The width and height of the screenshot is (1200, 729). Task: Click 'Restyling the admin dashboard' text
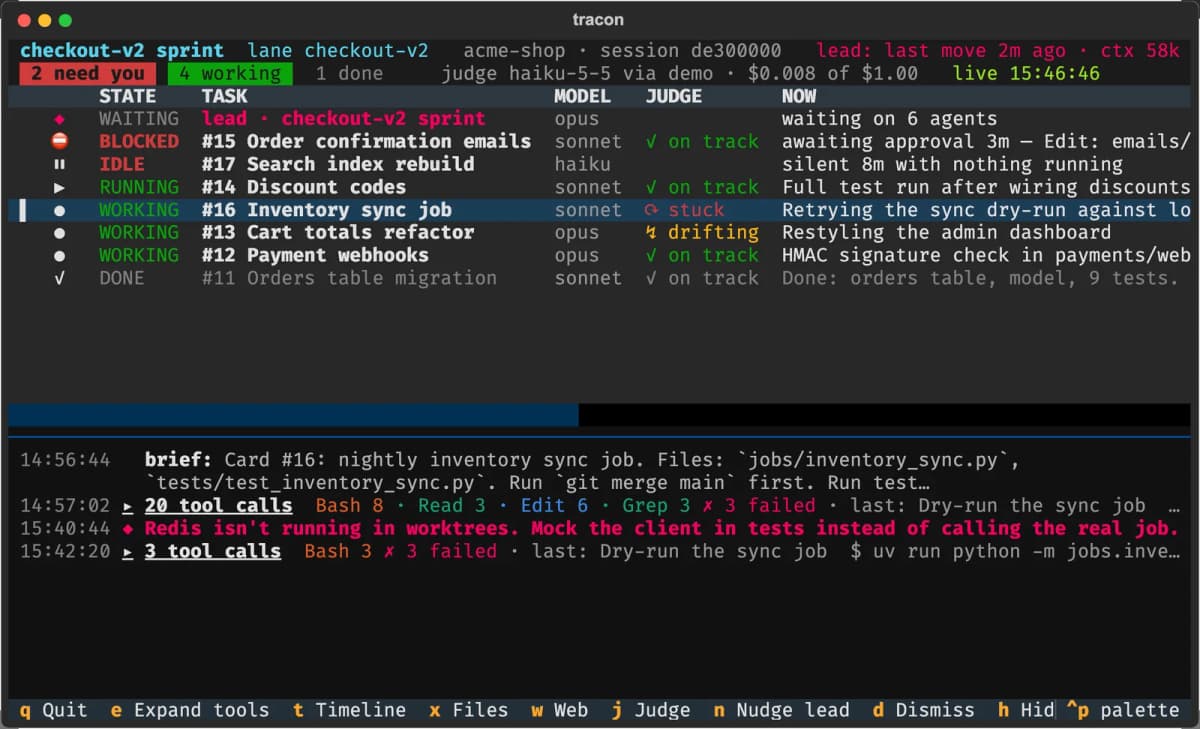[946, 233]
